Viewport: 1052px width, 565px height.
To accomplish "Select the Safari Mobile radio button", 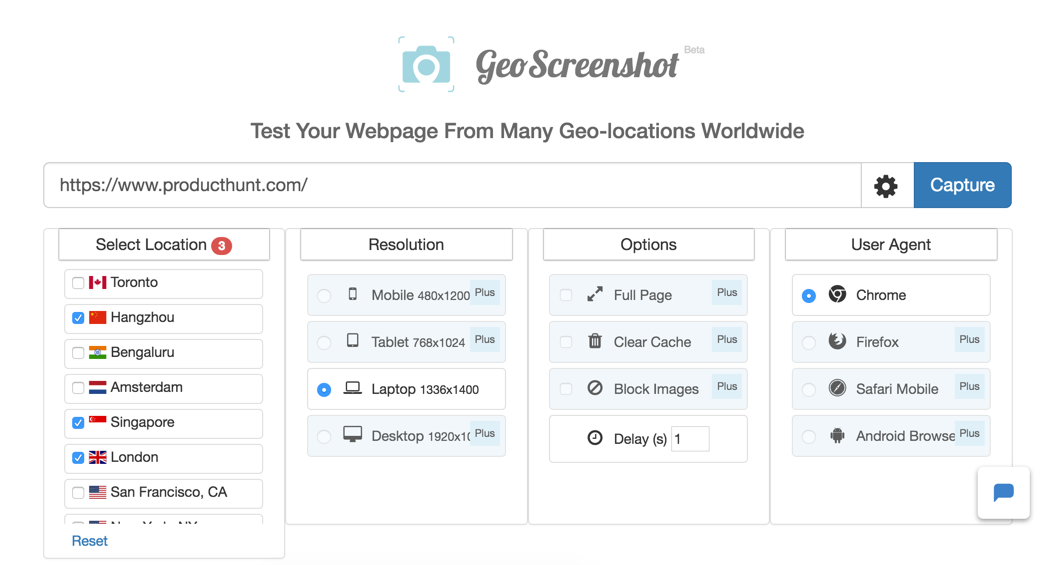I will point(808,390).
